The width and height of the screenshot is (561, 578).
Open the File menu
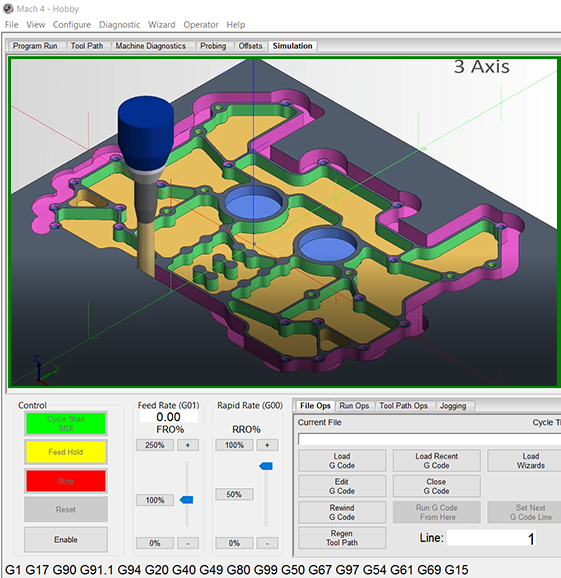[x=11, y=25]
